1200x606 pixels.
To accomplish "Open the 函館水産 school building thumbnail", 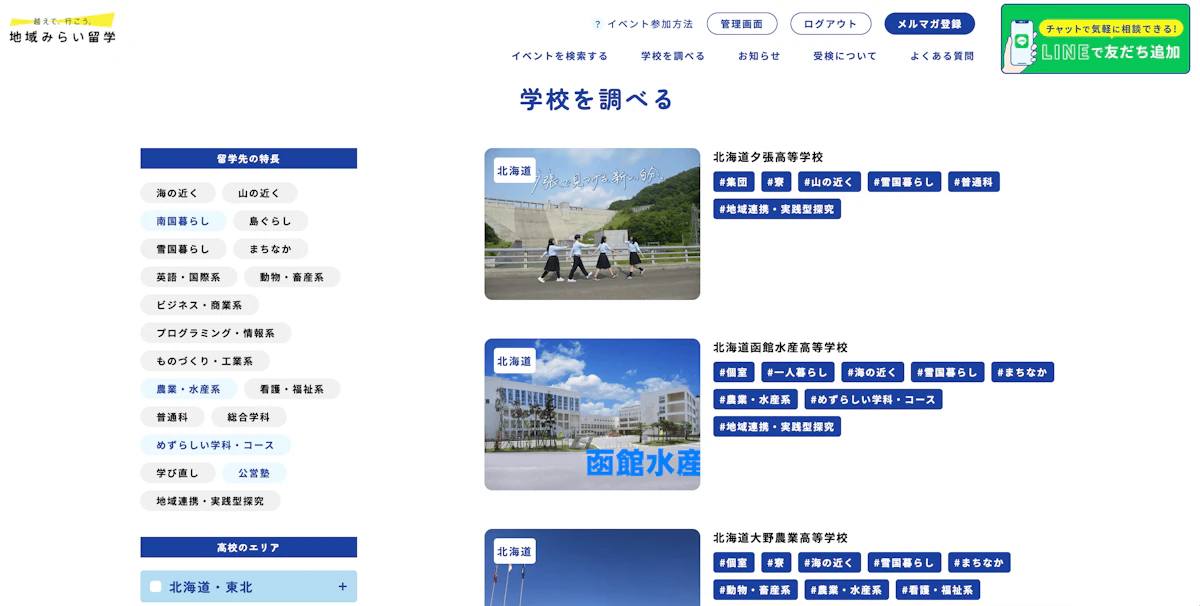I will tap(592, 414).
